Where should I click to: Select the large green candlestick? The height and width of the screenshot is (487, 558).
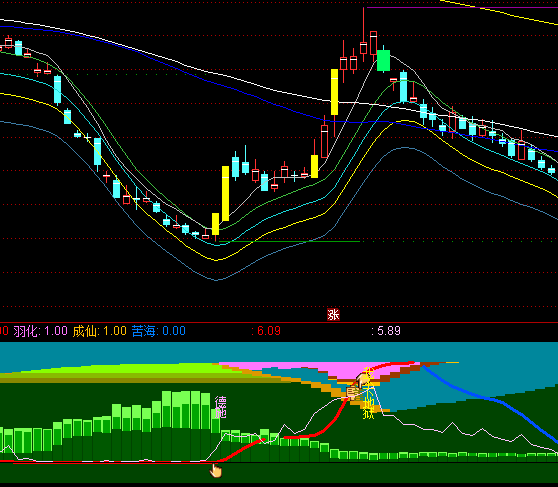coord(383,61)
